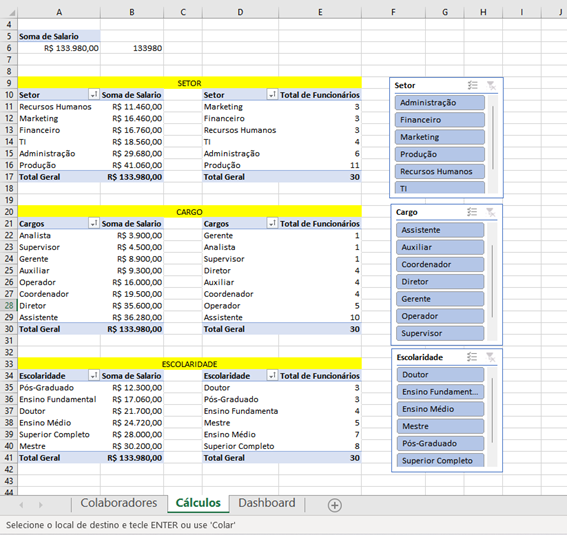Filter Setor slicer by Financeiro
The image size is (567, 535).
pyautogui.click(x=439, y=120)
